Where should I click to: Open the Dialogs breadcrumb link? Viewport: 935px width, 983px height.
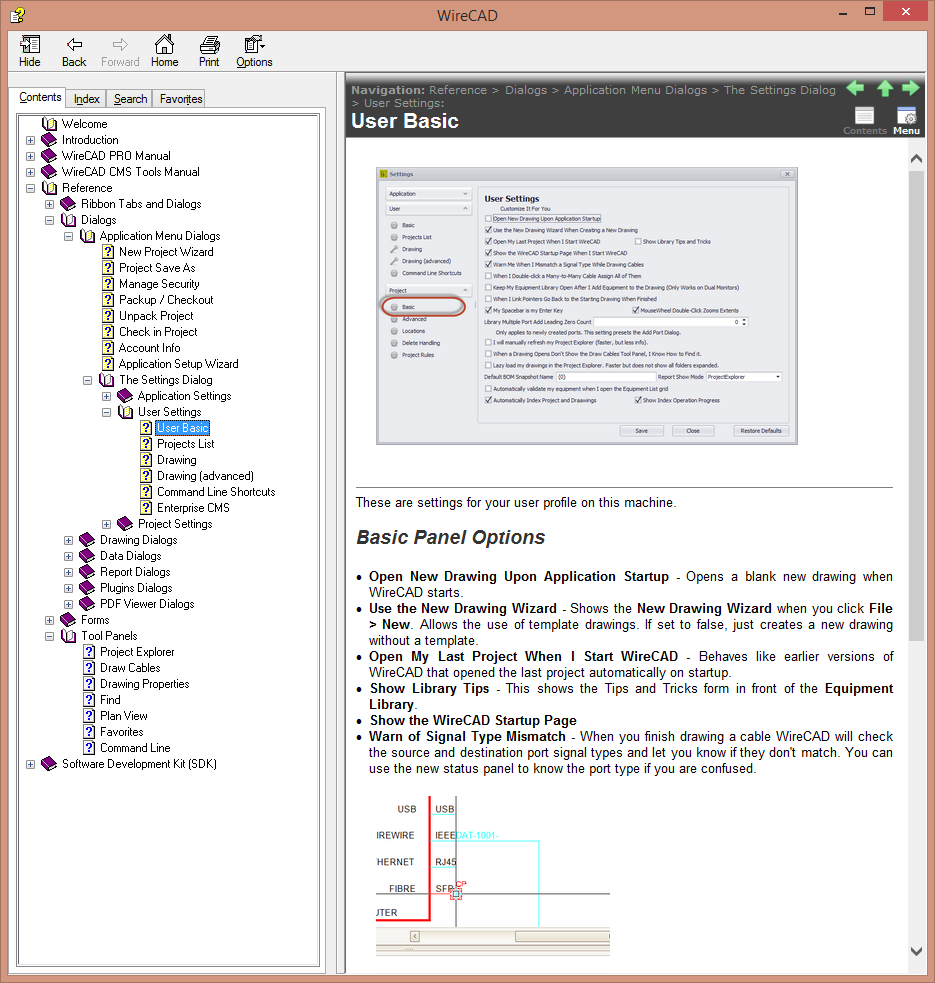526,90
